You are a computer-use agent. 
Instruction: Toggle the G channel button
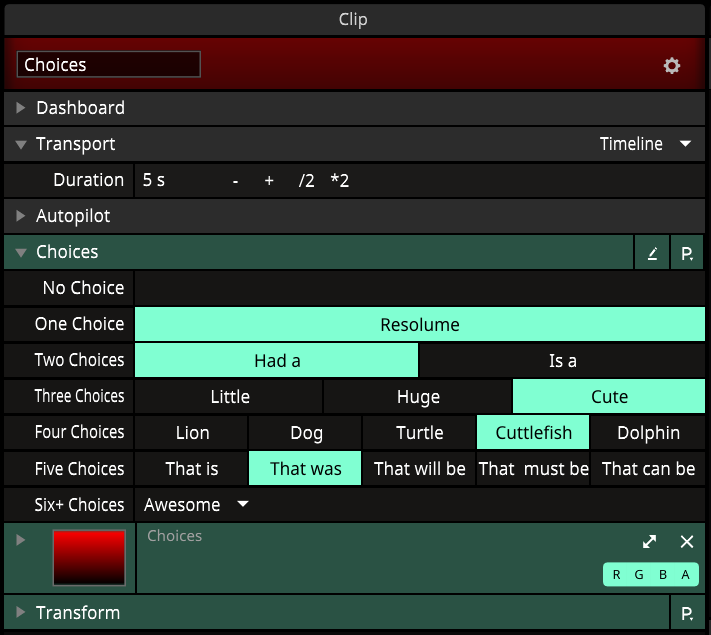tap(639, 575)
